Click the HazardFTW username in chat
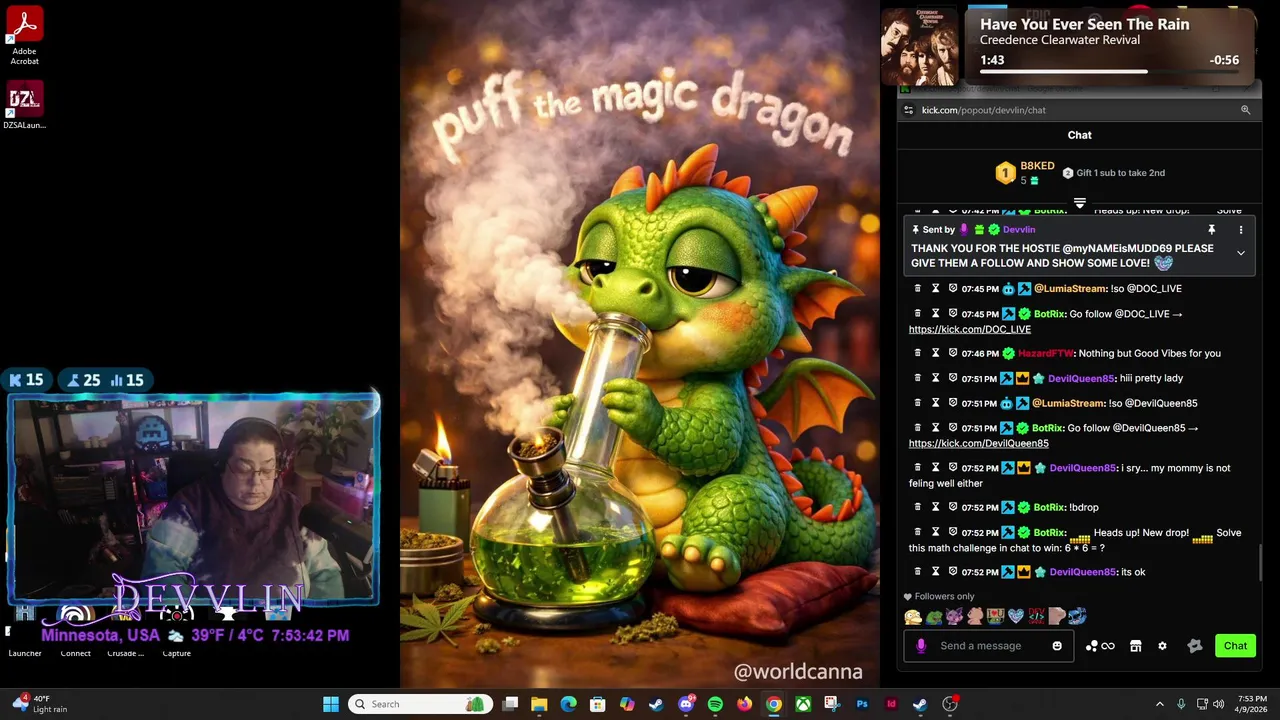Image resolution: width=1280 pixels, height=720 pixels. pos(1045,353)
